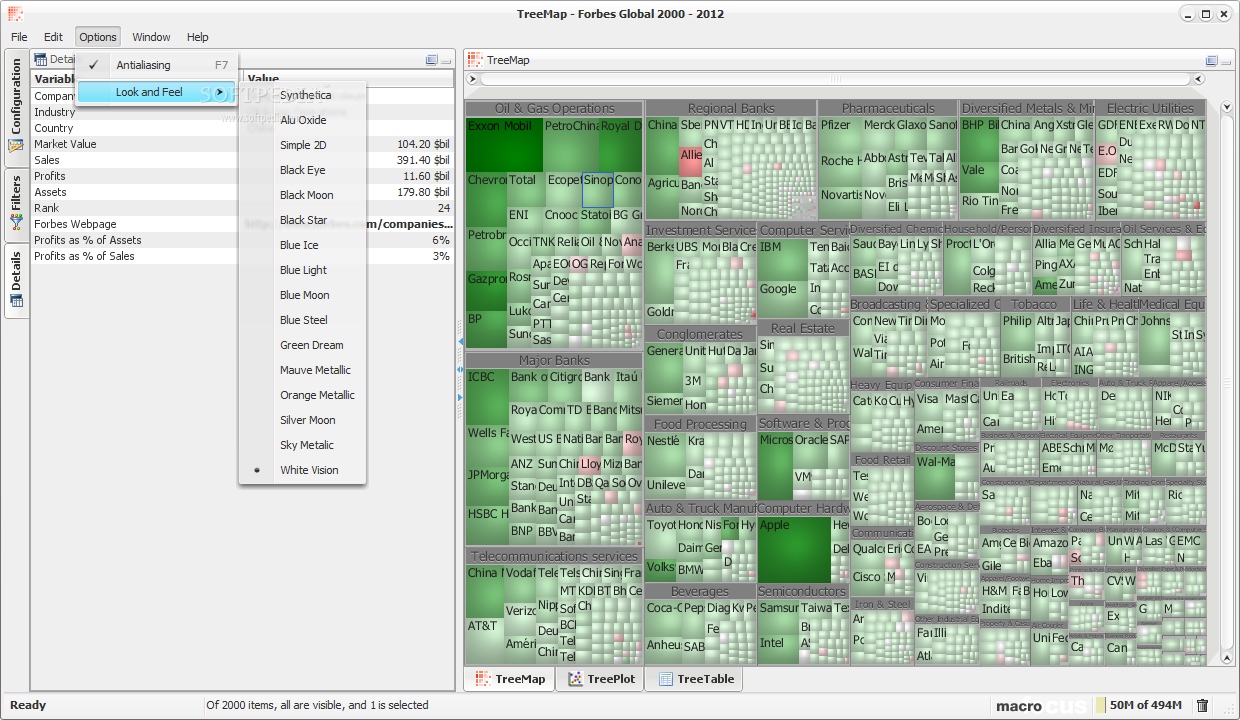Screen dimensions: 1240x720
Task: Select the ICBC cell in Major Banks
Action: (x=487, y=398)
